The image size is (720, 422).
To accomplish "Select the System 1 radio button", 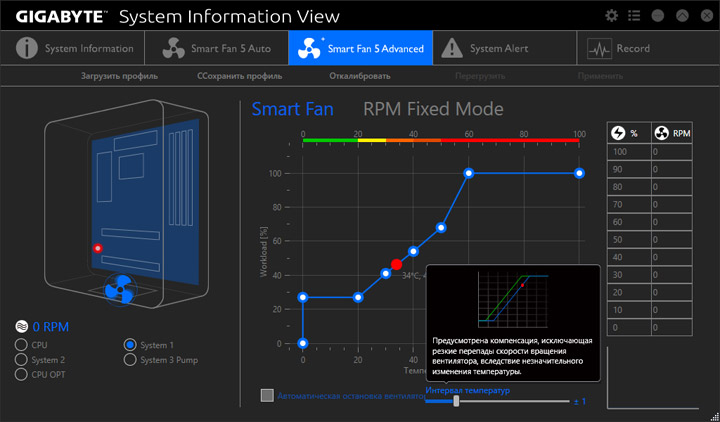I will pyautogui.click(x=130, y=345).
